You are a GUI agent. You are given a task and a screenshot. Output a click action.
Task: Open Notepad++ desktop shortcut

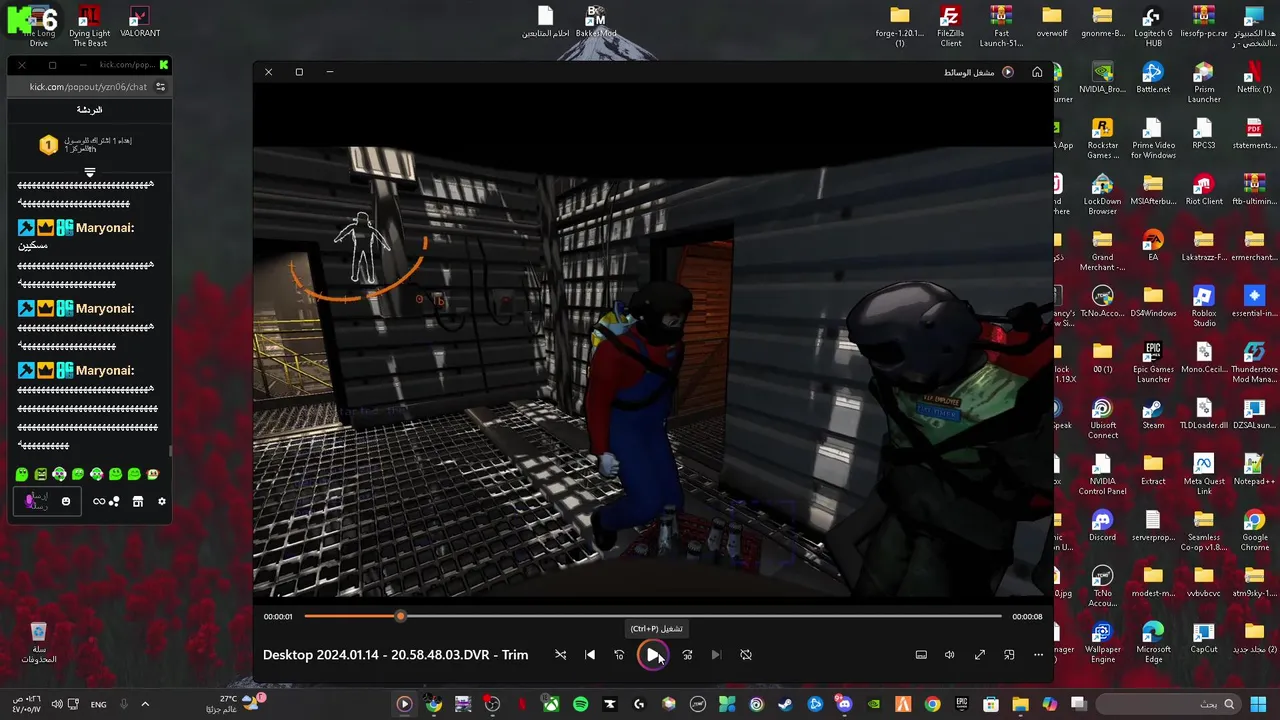click(x=1254, y=470)
